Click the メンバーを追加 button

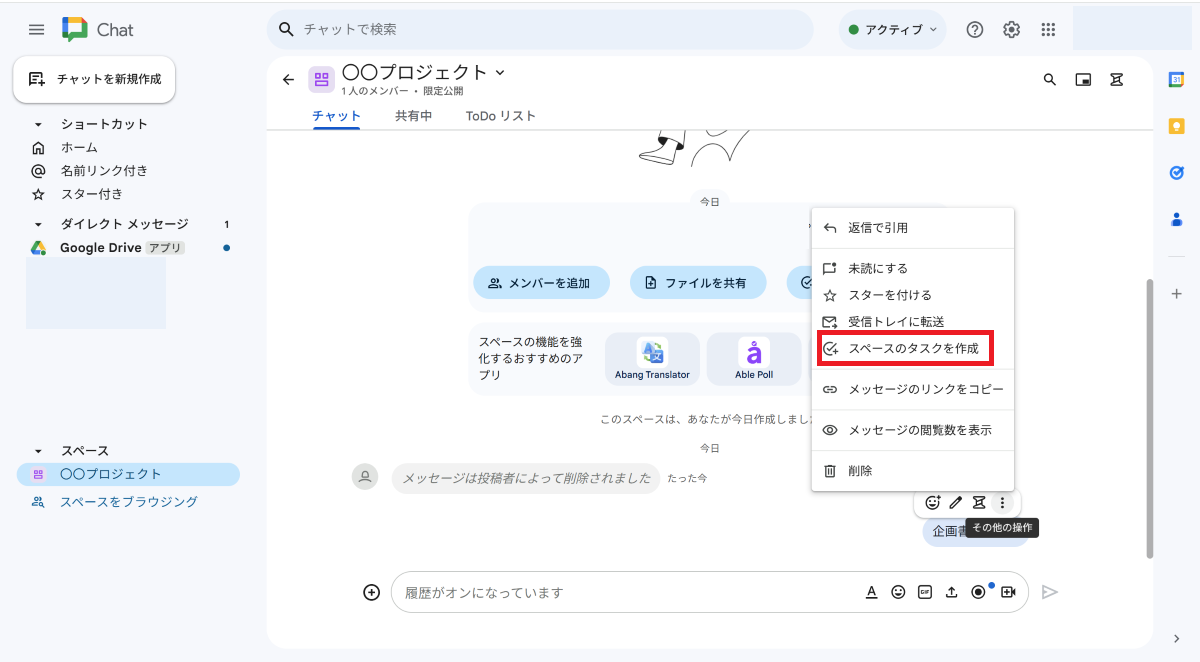point(539,283)
